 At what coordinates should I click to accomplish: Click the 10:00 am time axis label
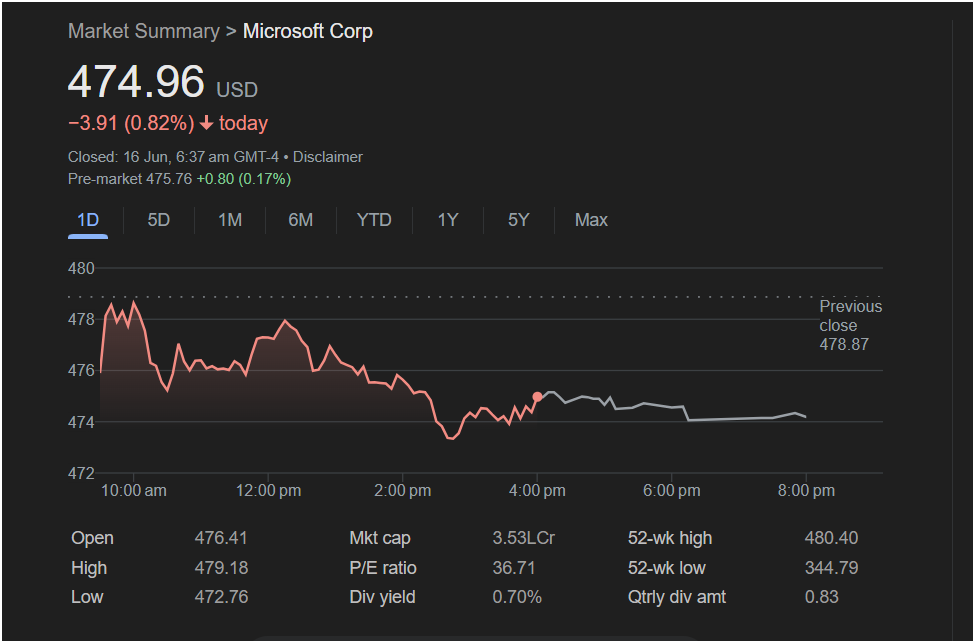coord(134,491)
